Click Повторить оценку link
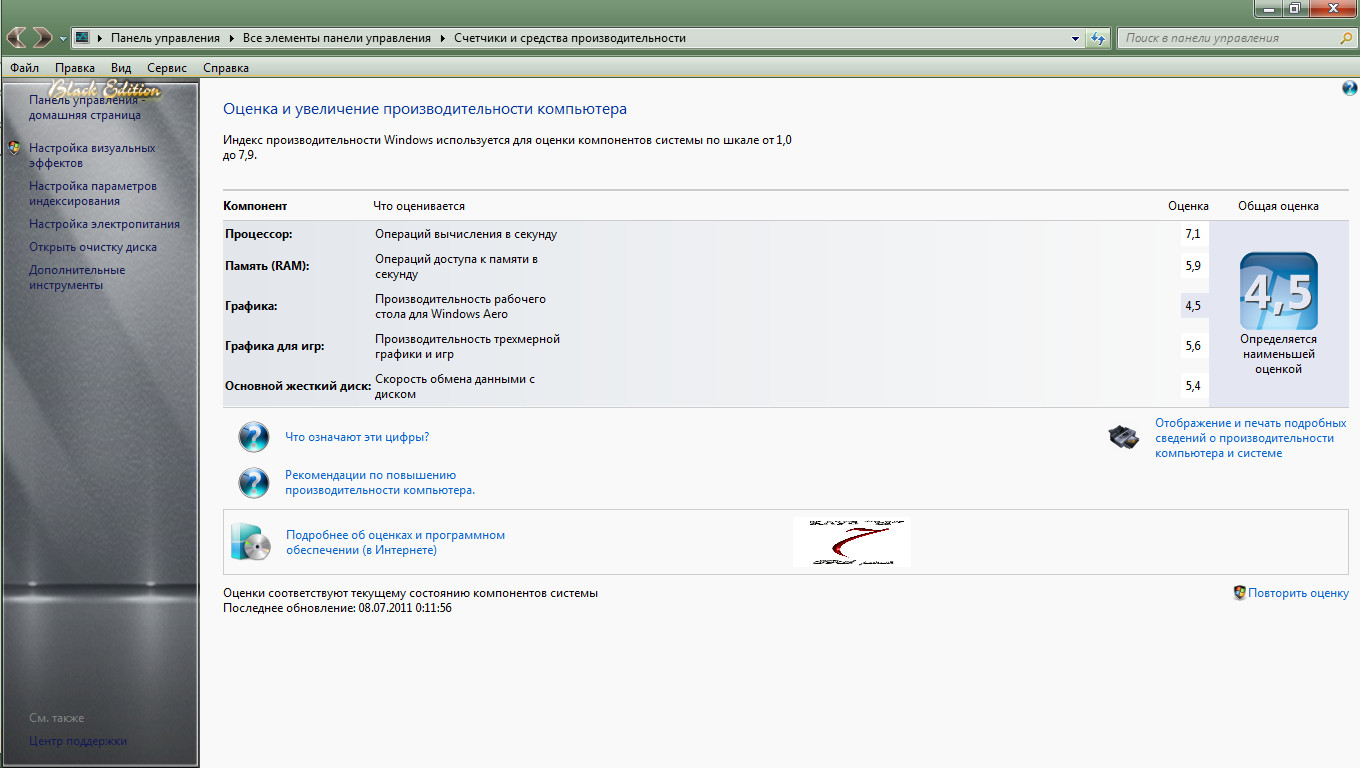This screenshot has height=768, width=1360. [1298, 593]
